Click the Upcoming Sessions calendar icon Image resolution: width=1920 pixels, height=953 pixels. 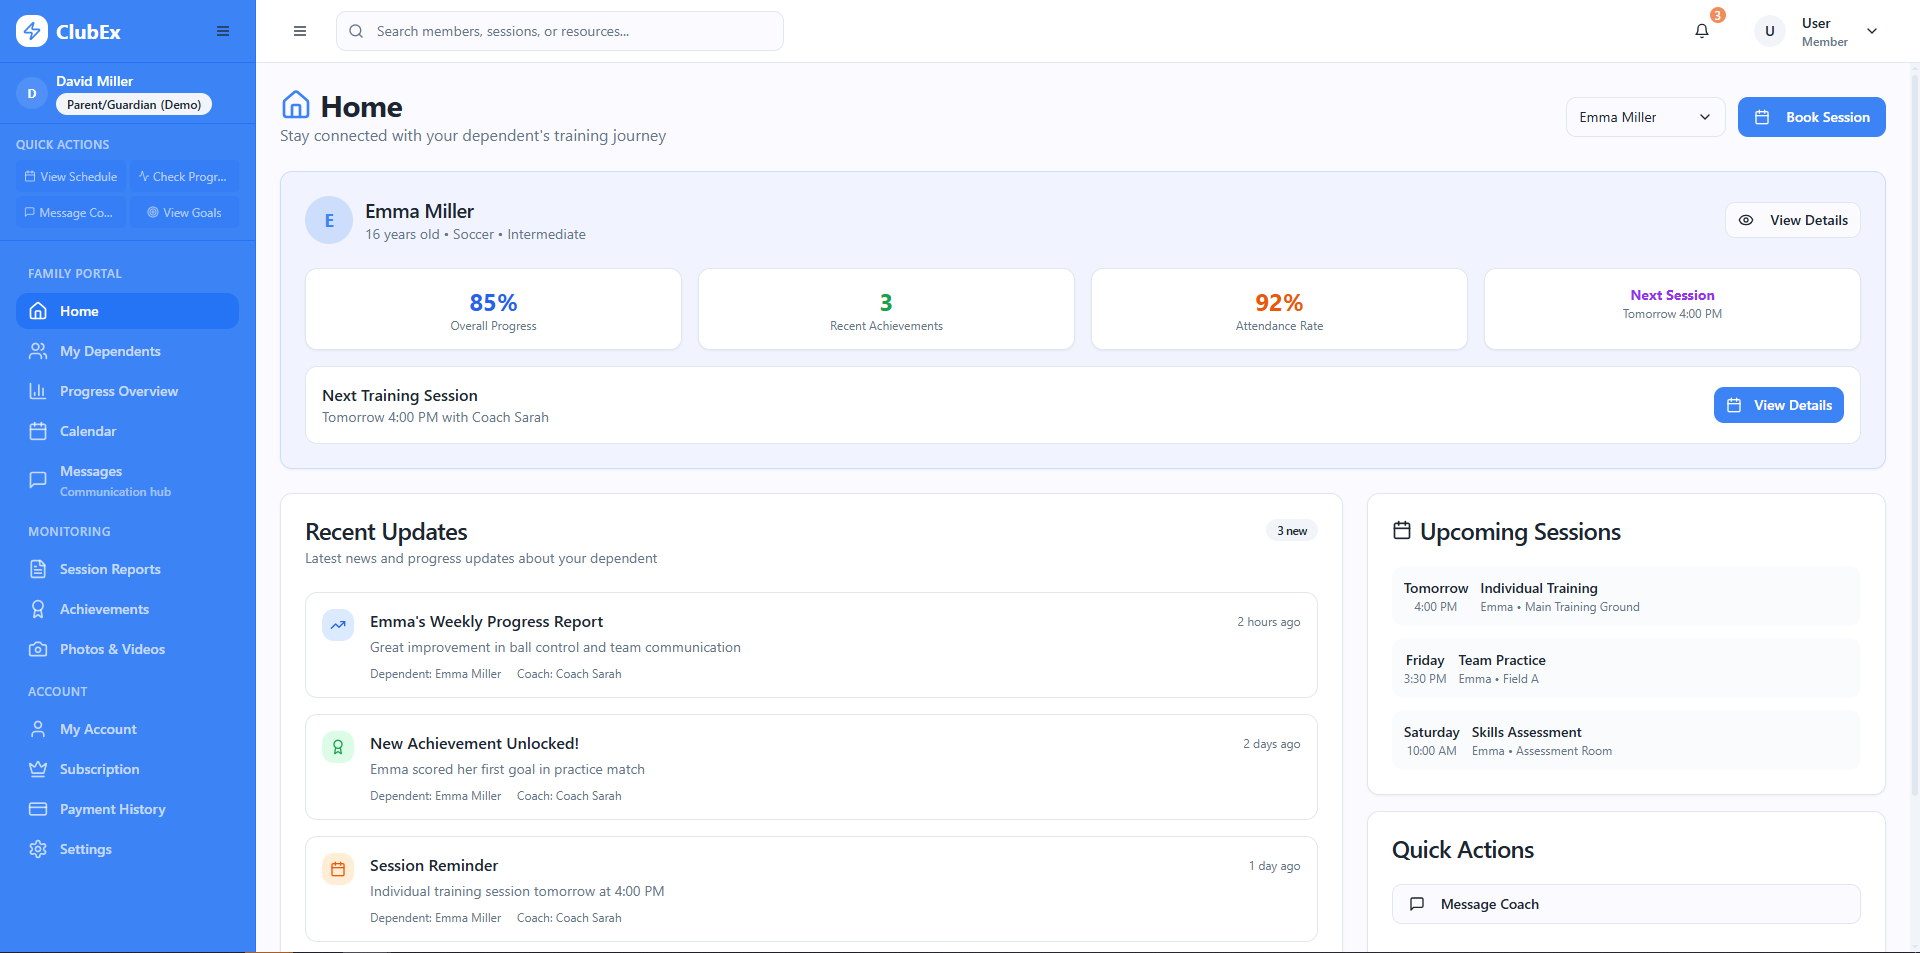click(x=1402, y=531)
